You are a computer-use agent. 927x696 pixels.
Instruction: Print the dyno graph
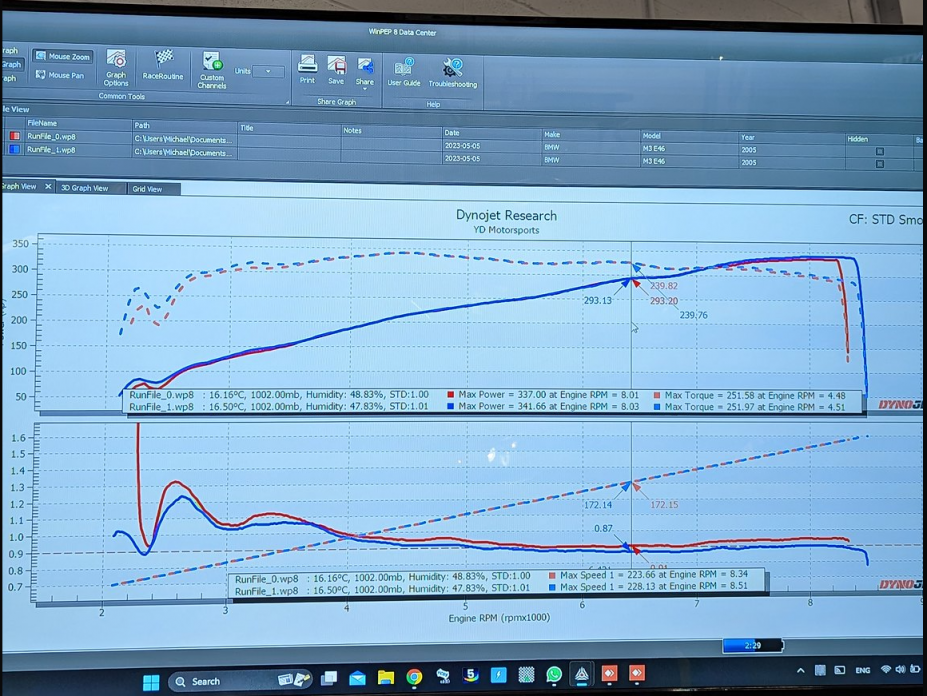click(x=307, y=68)
